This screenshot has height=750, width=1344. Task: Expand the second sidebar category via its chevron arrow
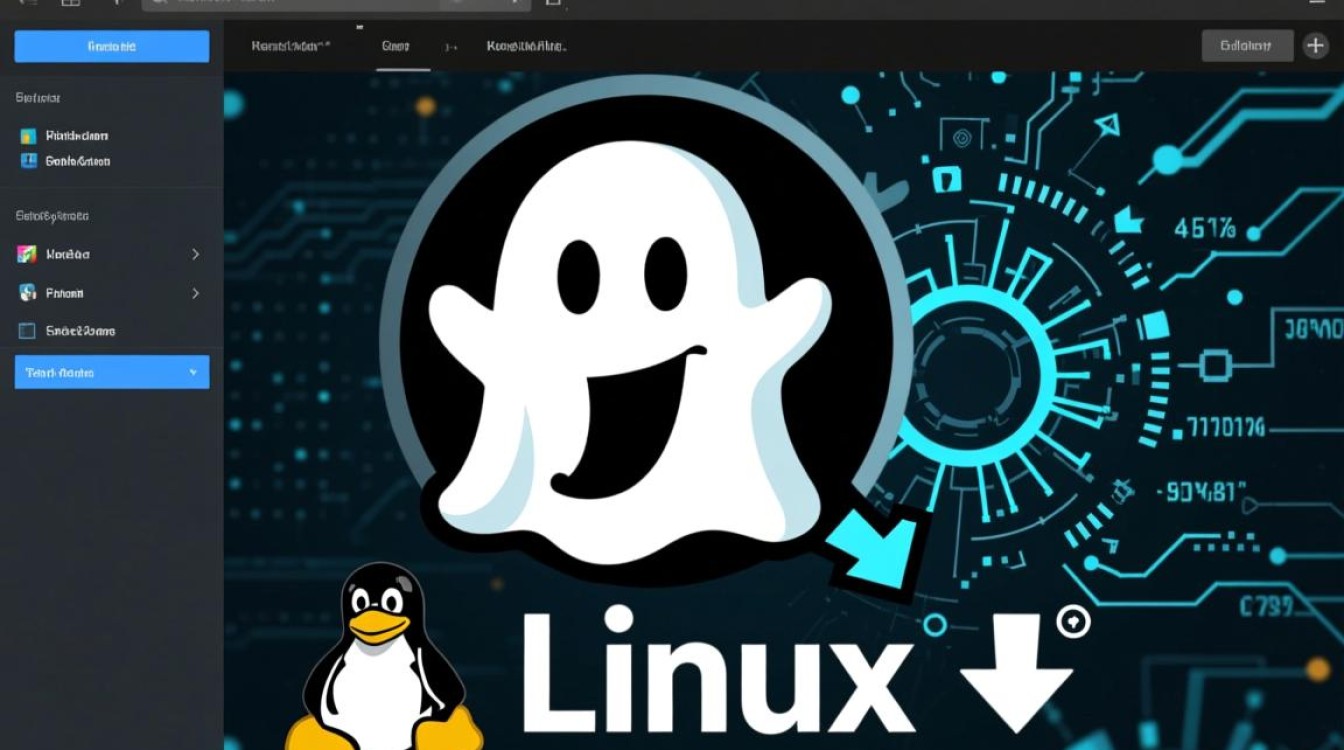196,292
